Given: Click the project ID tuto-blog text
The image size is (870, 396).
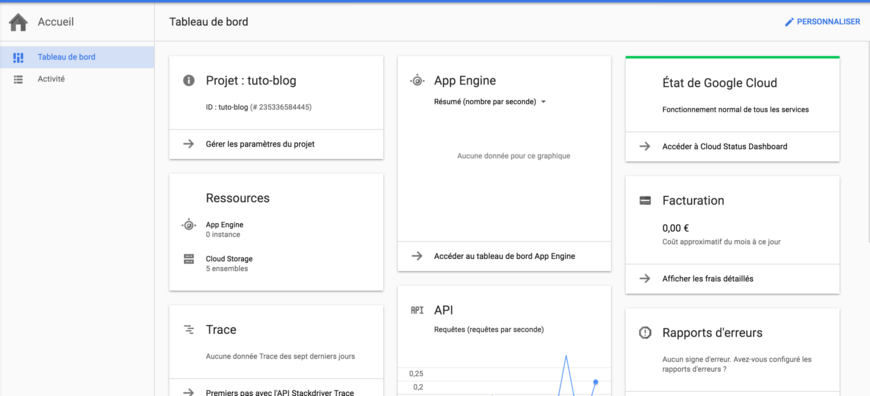Looking at the screenshot, I should coord(259,108).
